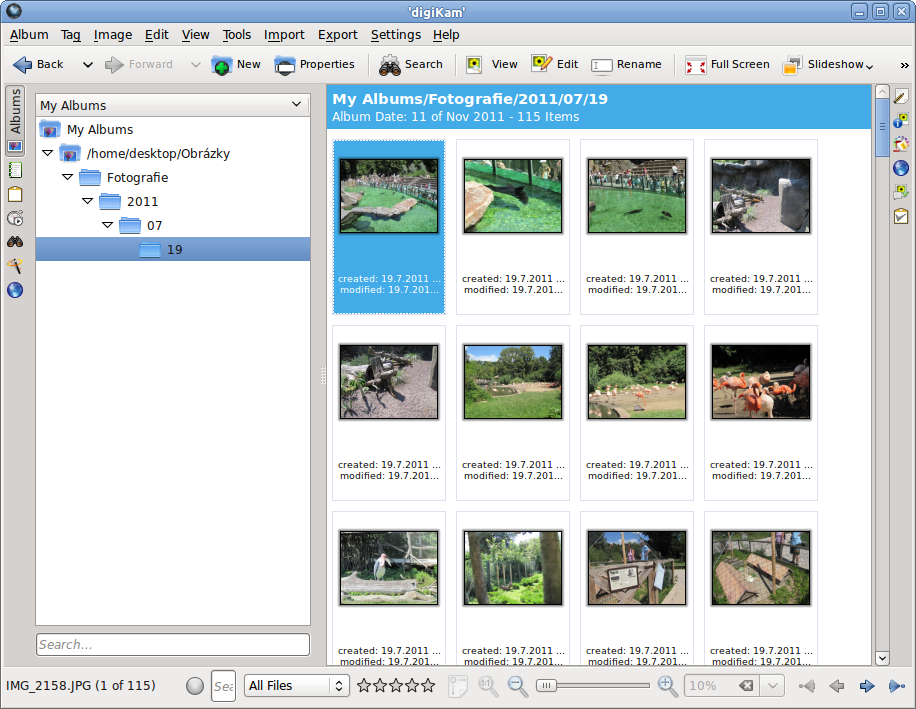
Task: Open the Help menu
Action: click(x=446, y=35)
